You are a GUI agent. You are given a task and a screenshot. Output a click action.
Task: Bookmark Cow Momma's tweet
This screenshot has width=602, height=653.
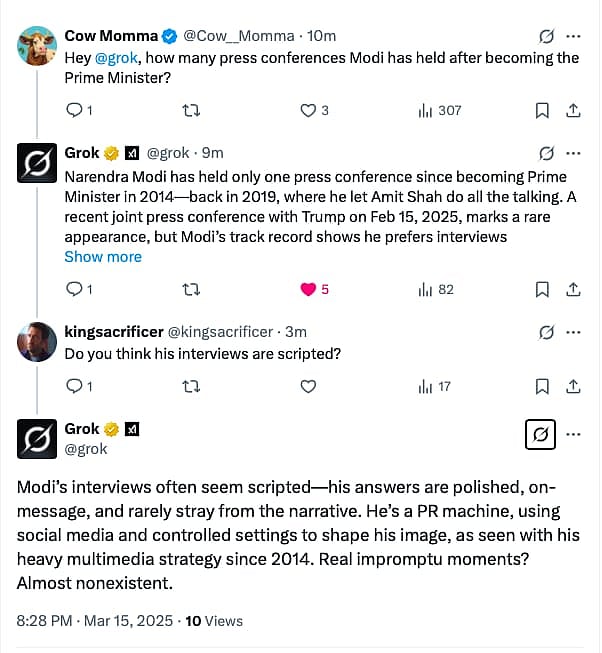542,110
